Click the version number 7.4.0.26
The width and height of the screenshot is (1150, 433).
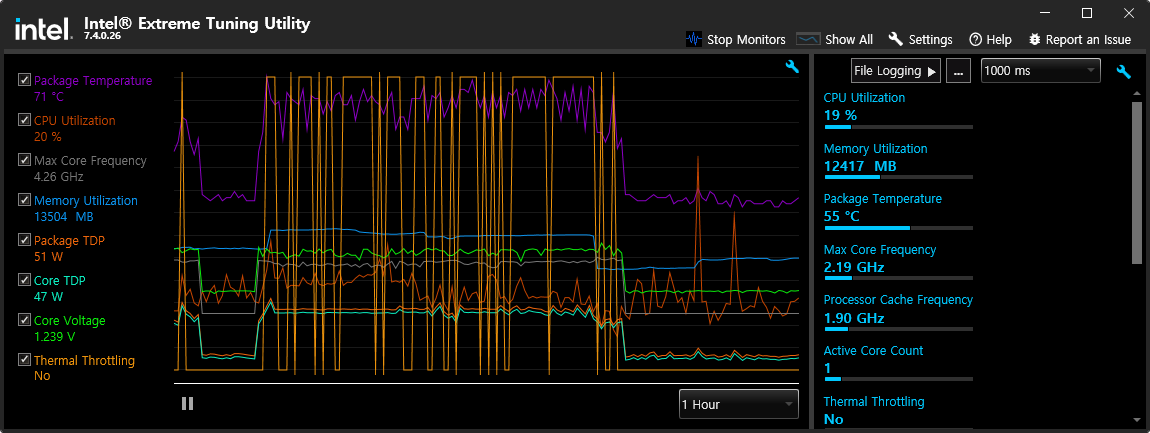[x=103, y=36]
